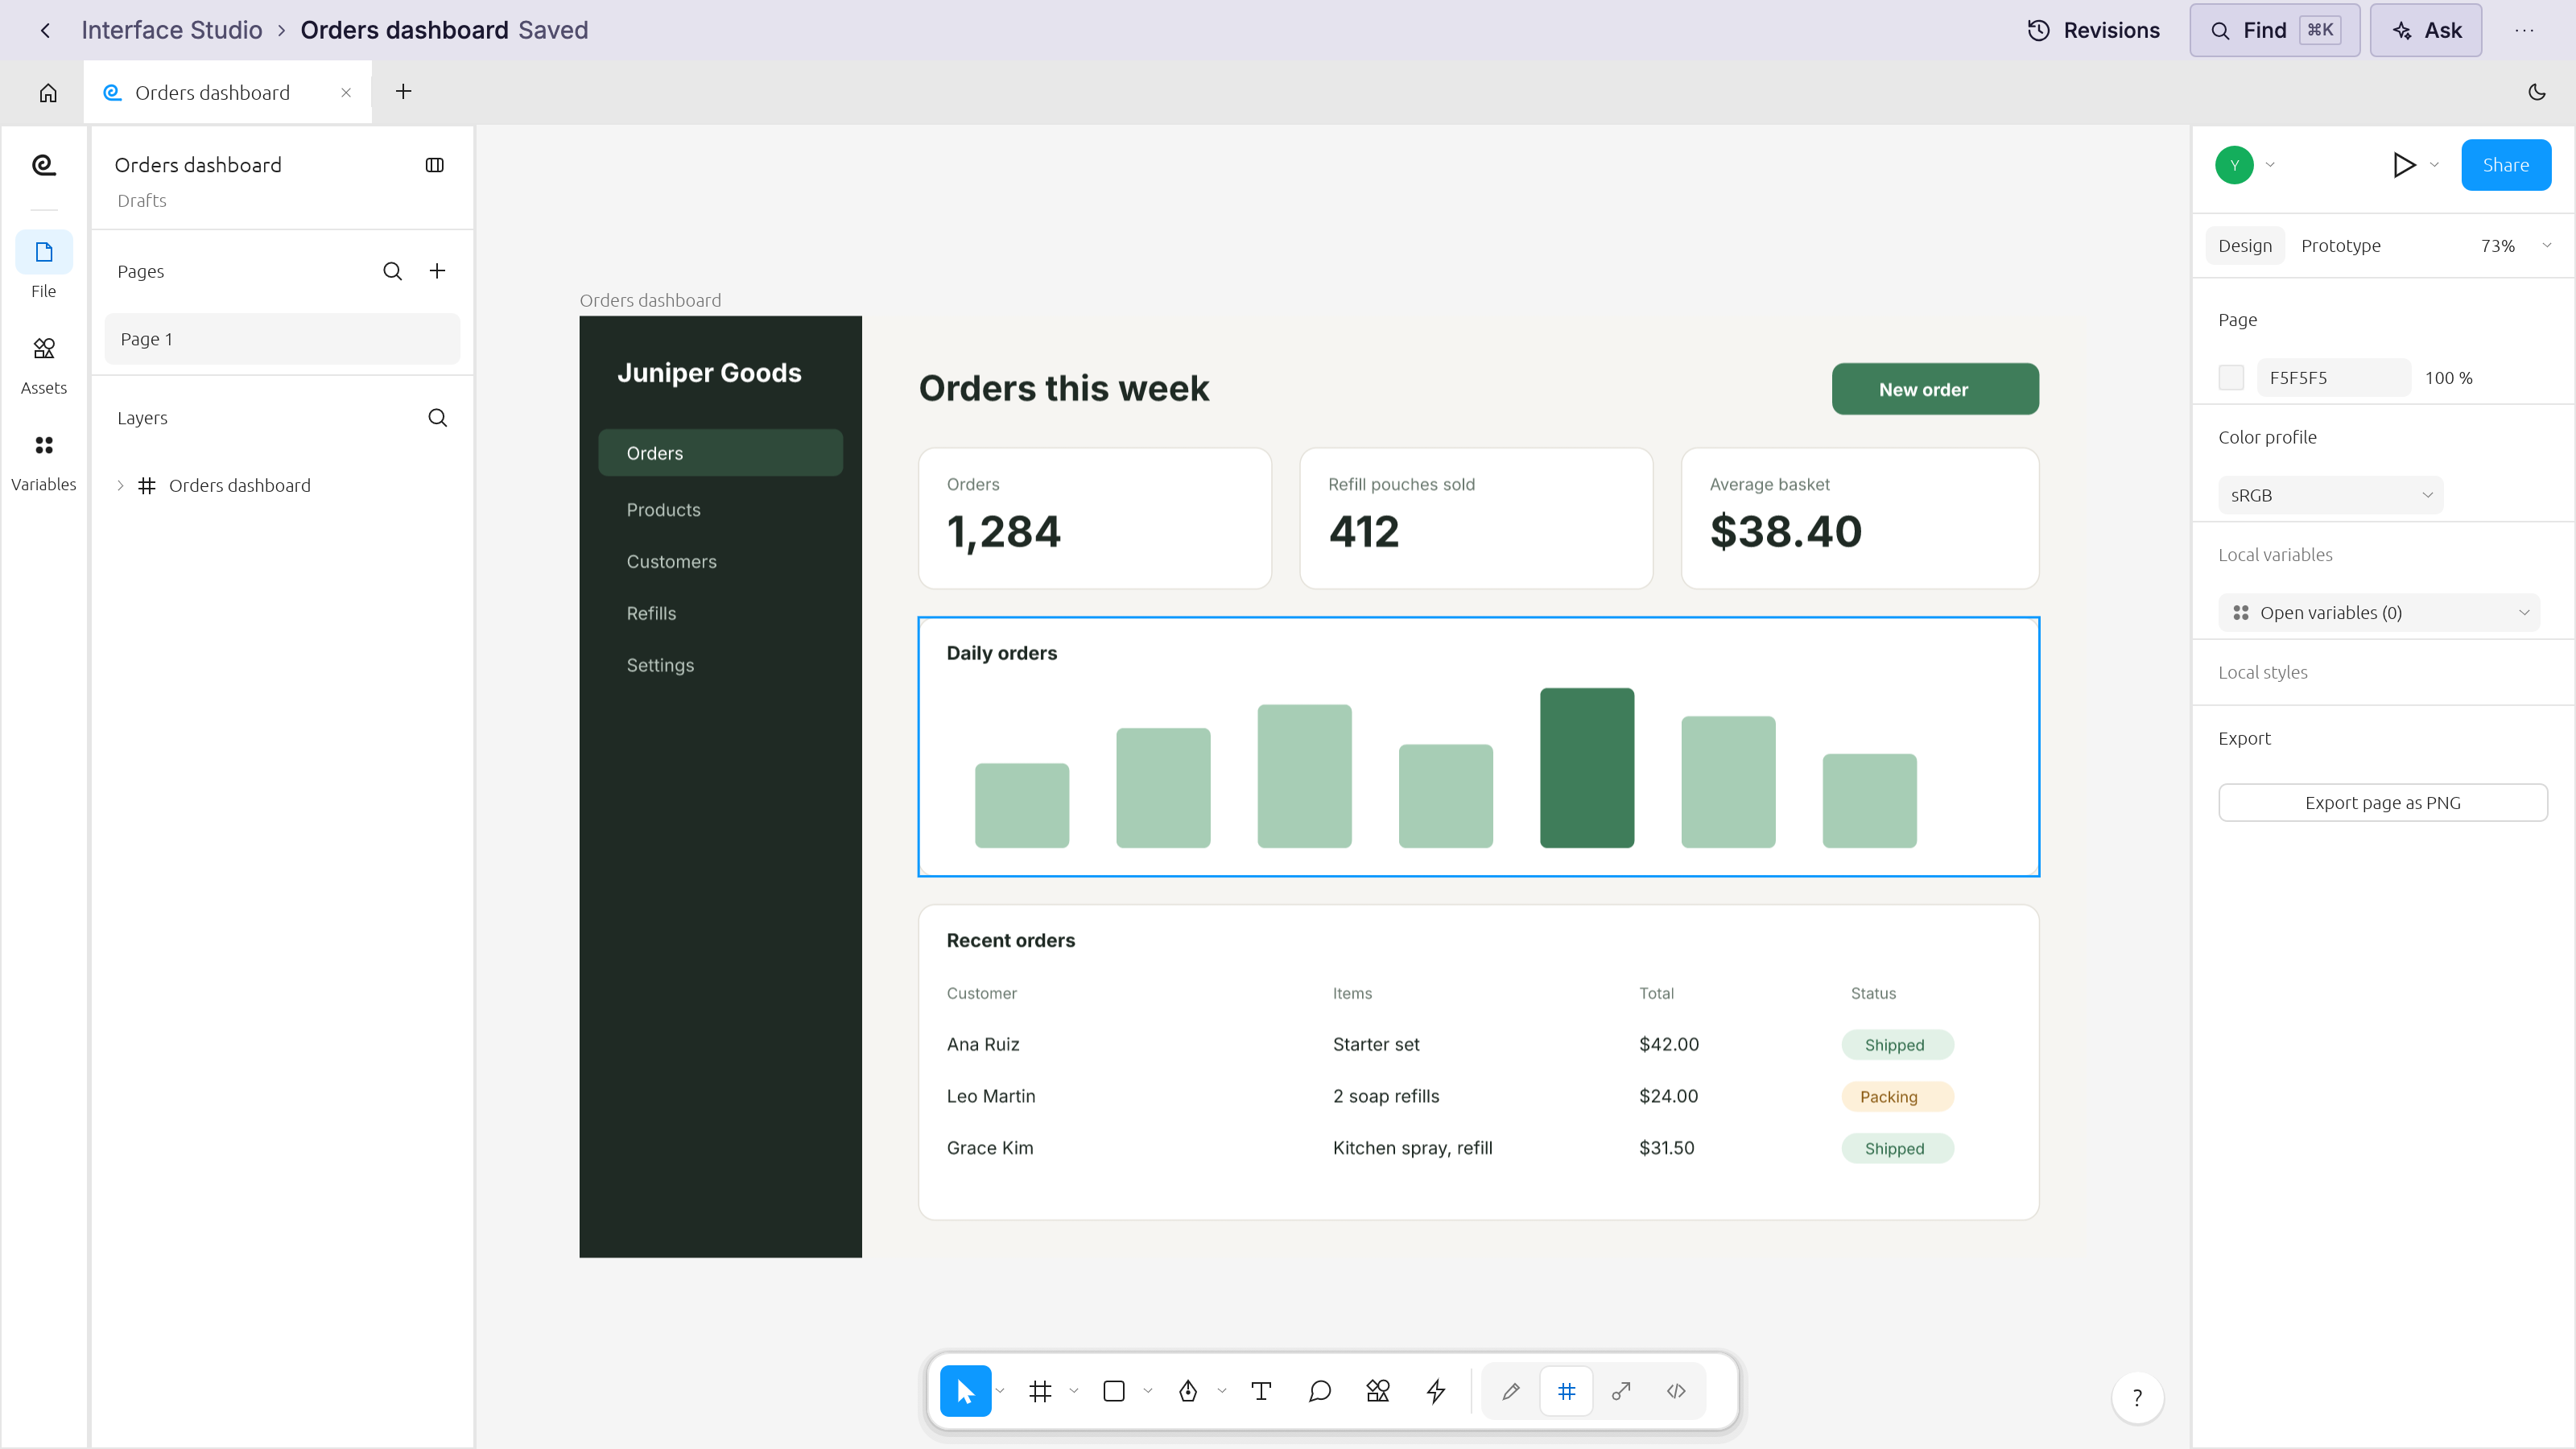Viewport: 2576px width, 1449px height.
Task: Click the Ask button
Action: pyautogui.click(x=2425, y=30)
